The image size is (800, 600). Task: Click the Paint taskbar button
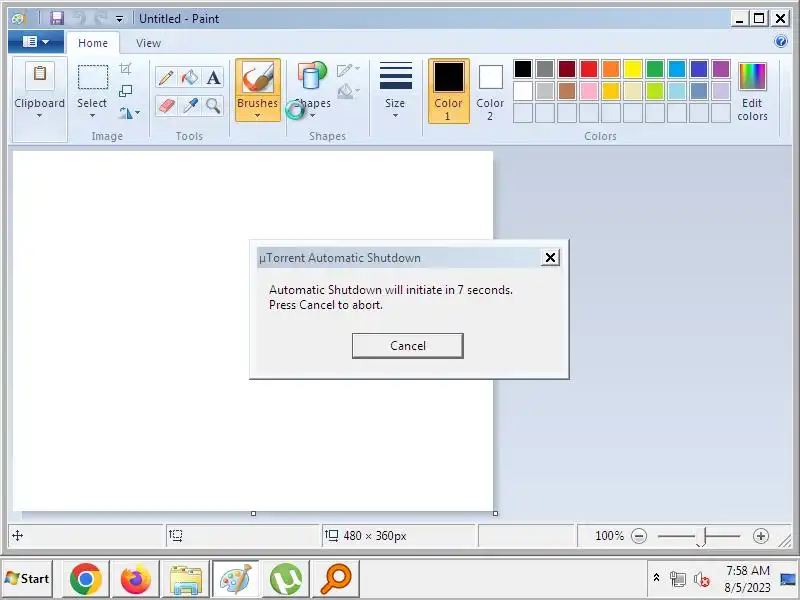point(236,579)
